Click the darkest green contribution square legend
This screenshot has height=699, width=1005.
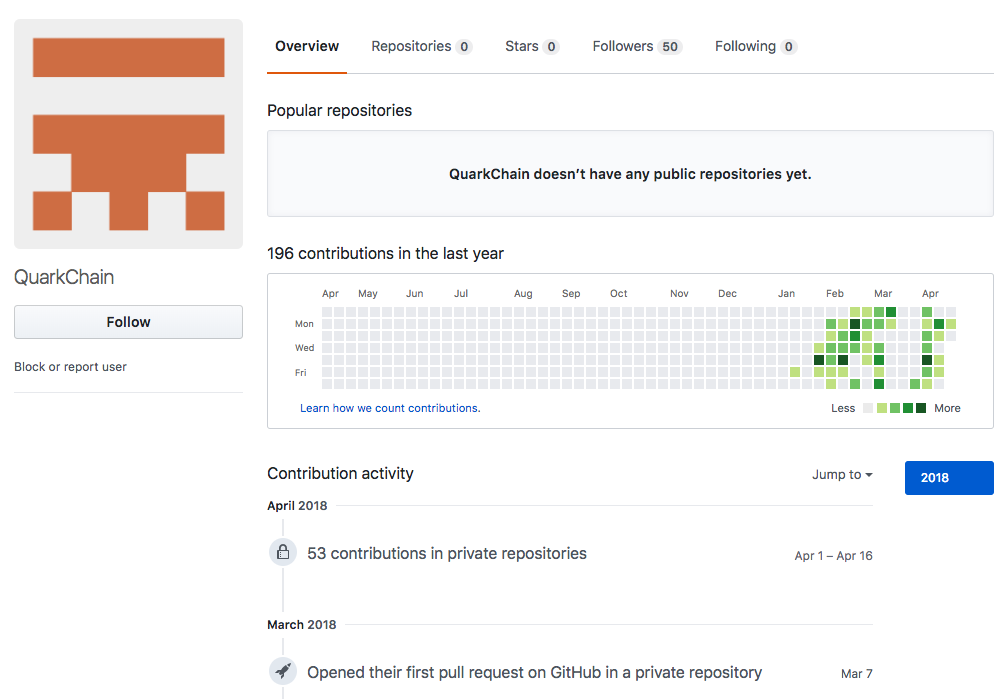coord(921,408)
